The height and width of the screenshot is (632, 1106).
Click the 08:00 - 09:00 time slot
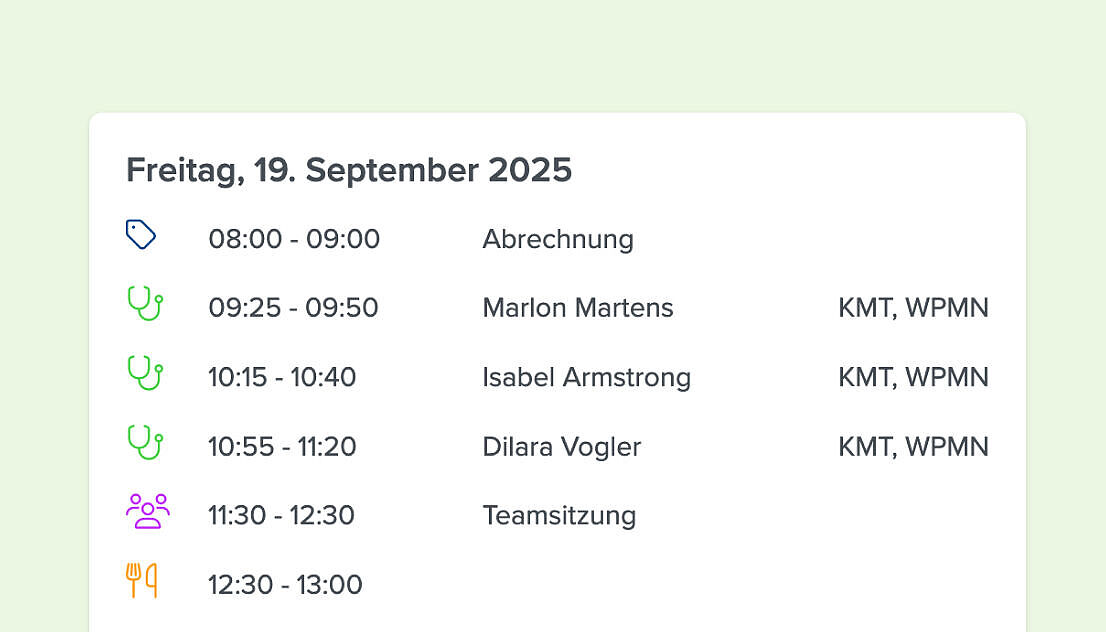(x=294, y=239)
